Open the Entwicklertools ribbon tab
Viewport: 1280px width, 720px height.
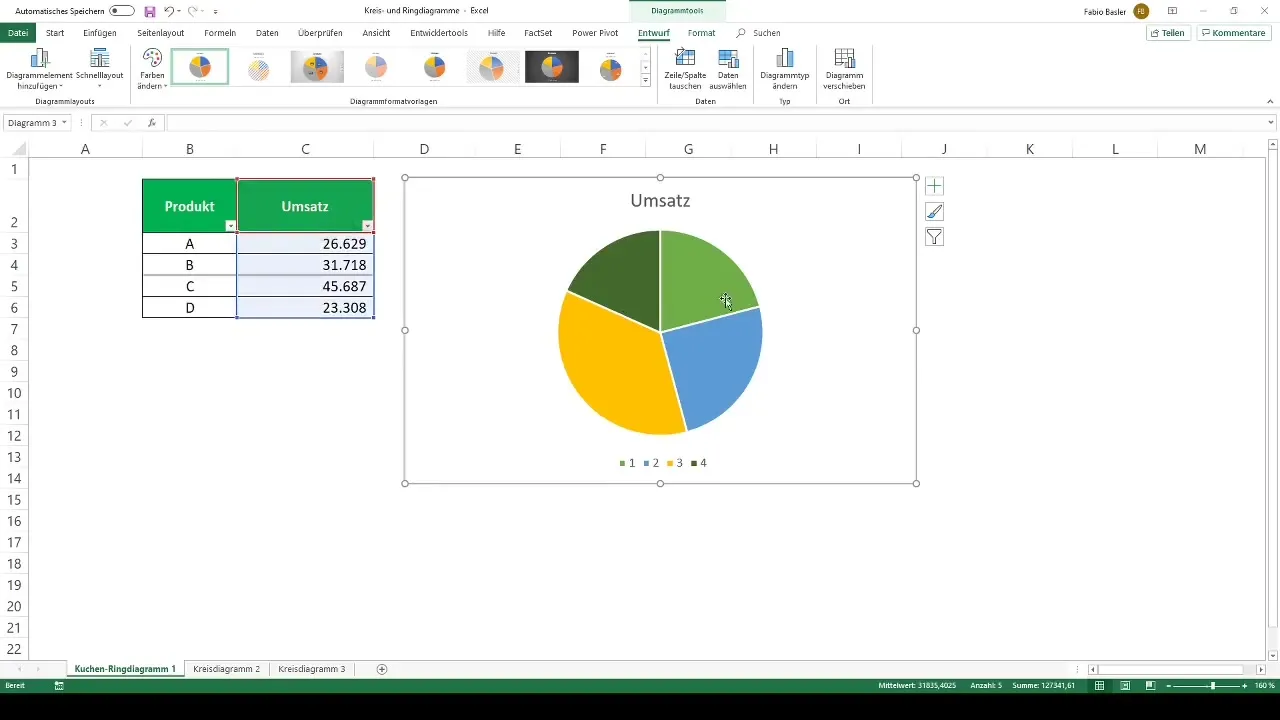(x=439, y=33)
